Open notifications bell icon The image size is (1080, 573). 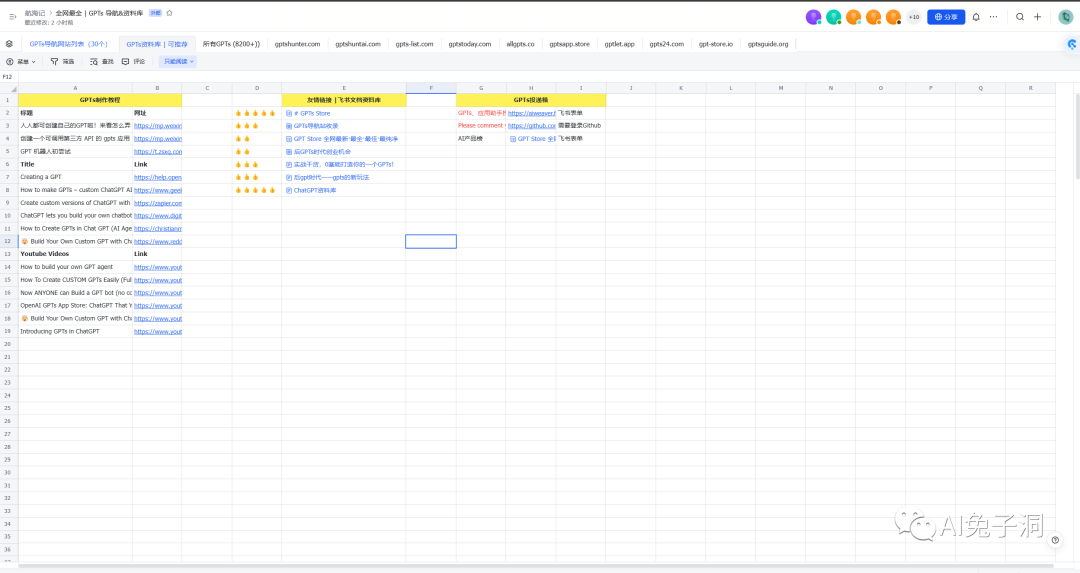[976, 17]
